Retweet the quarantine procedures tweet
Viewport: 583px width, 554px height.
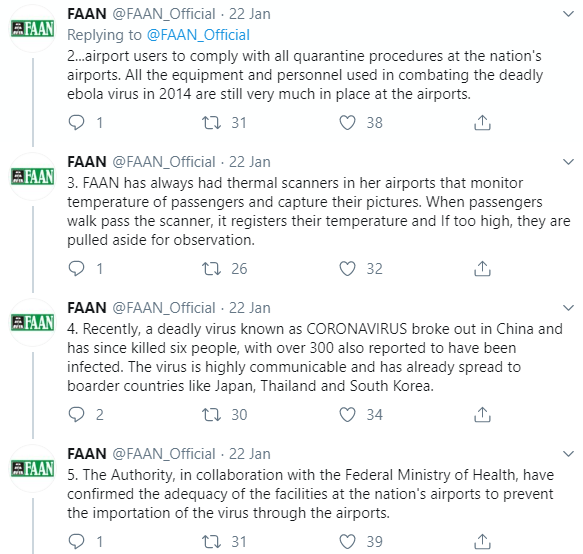pyautogui.click(x=211, y=122)
